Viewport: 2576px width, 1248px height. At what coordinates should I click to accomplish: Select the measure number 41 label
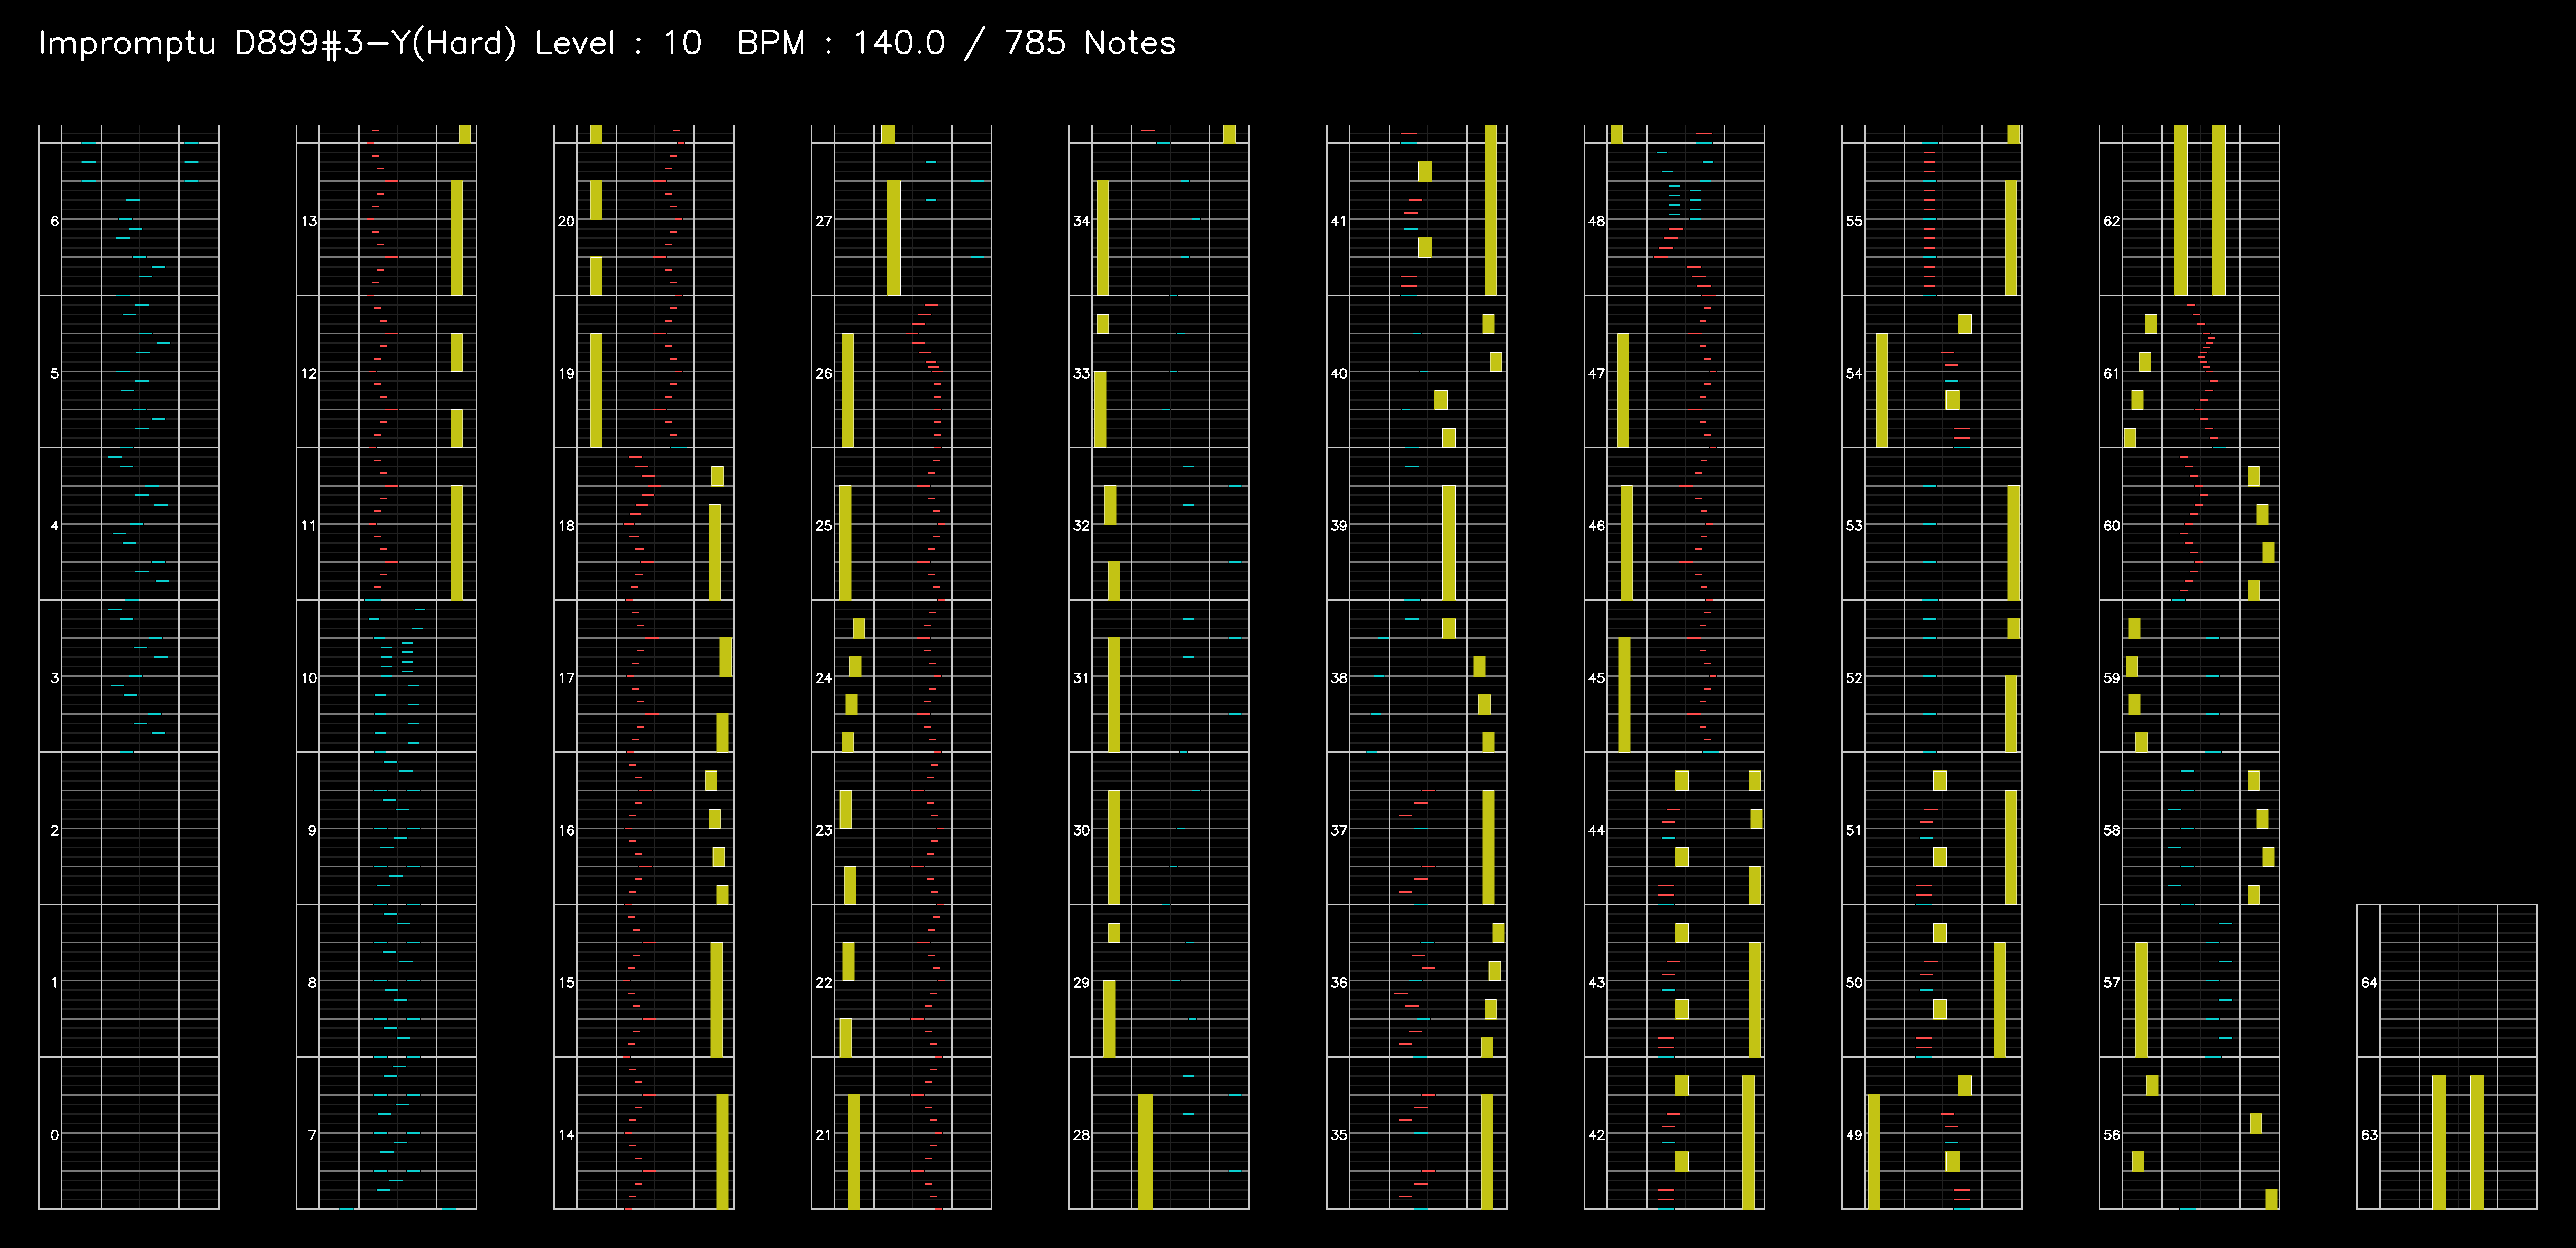[1339, 220]
